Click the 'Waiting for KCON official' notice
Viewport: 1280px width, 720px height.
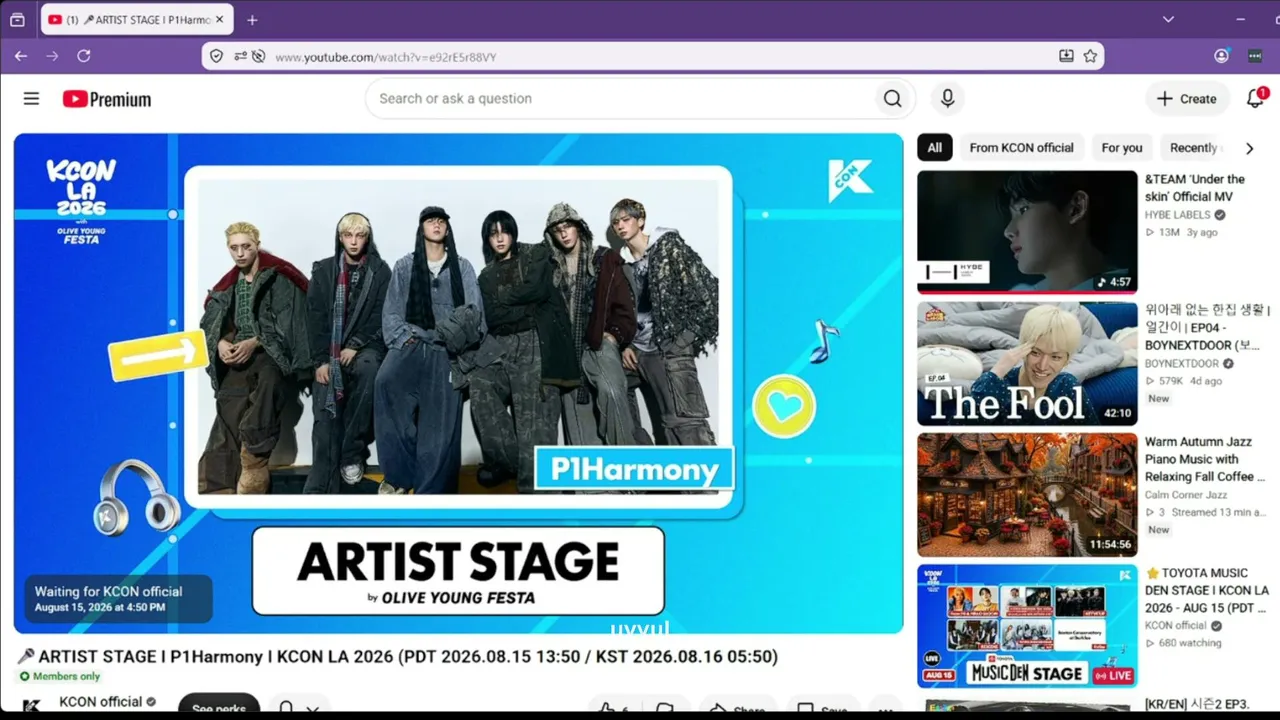pos(118,599)
